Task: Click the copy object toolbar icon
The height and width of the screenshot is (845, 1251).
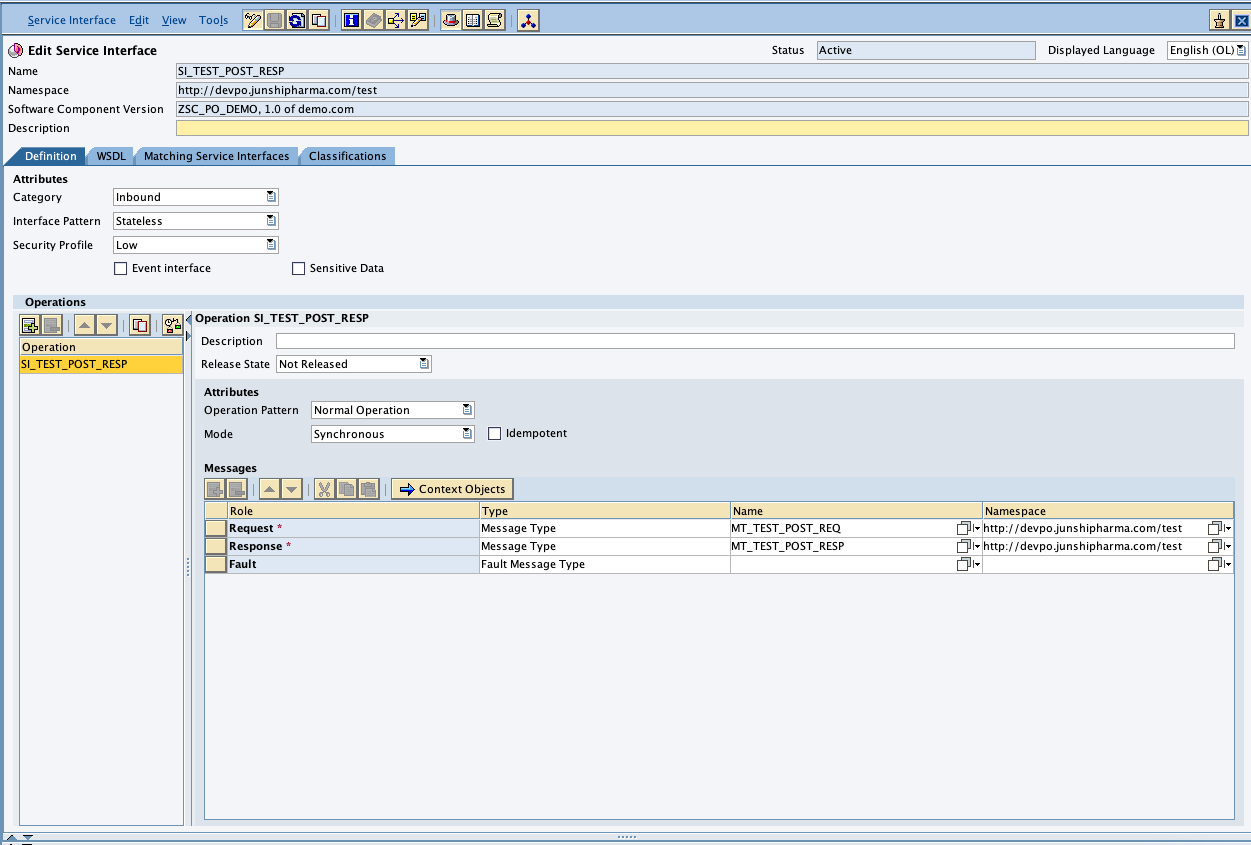Action: (319, 20)
